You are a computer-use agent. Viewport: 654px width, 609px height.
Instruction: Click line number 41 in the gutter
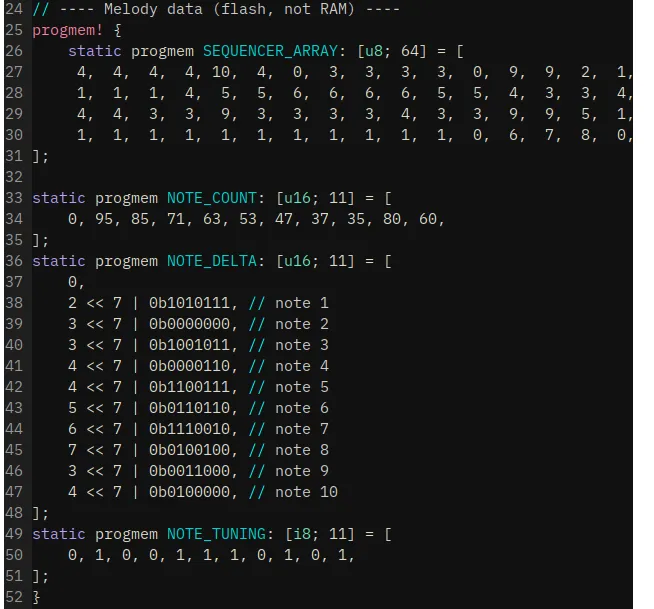[14, 366]
